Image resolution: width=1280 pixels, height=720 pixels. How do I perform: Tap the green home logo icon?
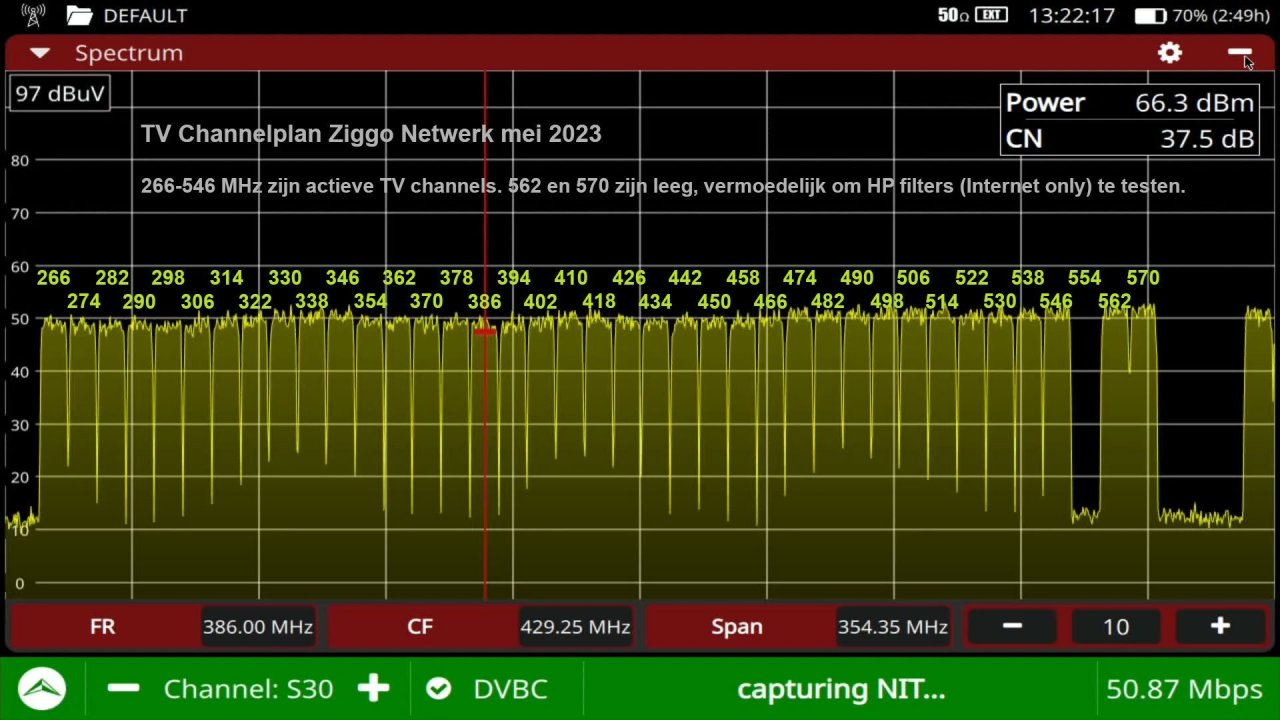click(x=42, y=689)
